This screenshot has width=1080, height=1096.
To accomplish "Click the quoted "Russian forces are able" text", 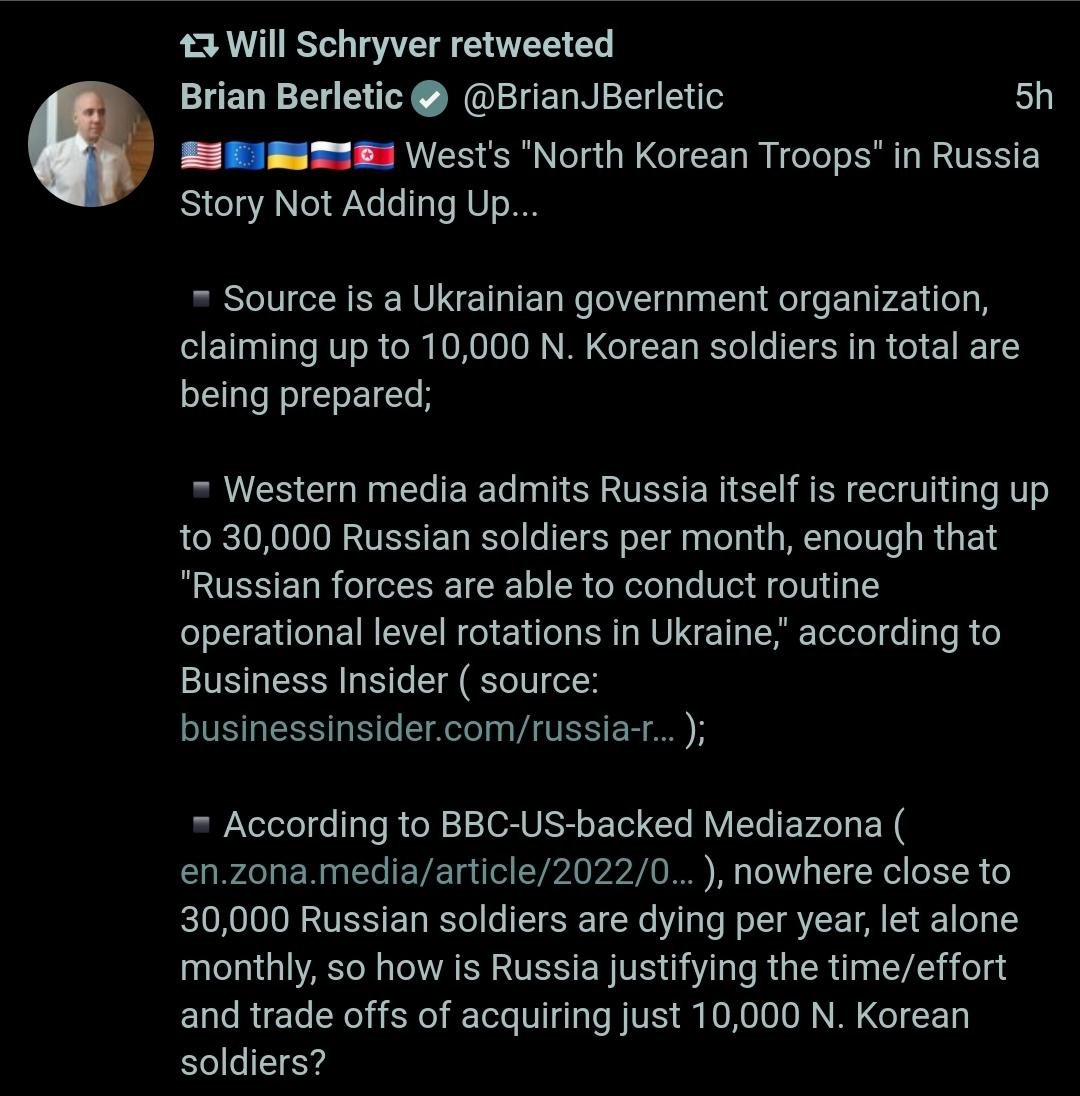I will (x=530, y=585).
